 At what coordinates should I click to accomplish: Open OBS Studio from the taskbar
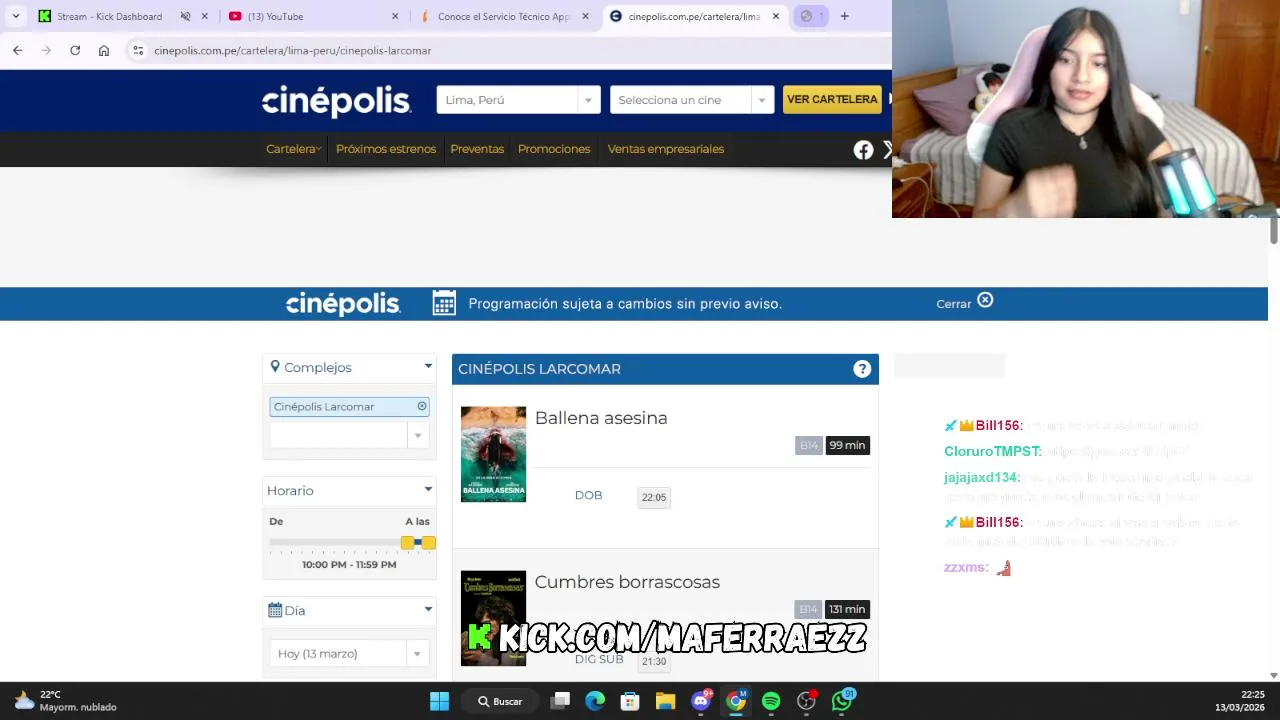tap(806, 701)
